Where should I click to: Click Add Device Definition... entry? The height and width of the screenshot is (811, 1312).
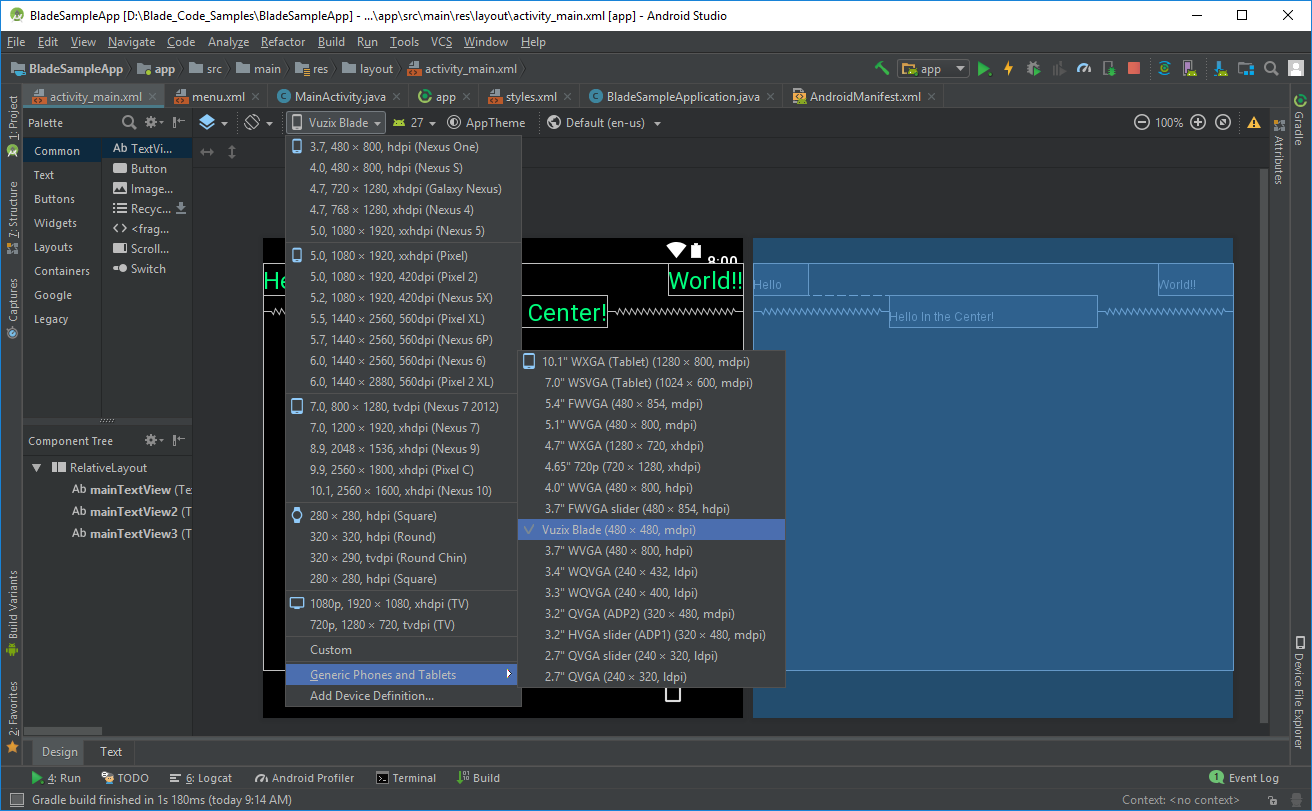[x=403, y=696]
